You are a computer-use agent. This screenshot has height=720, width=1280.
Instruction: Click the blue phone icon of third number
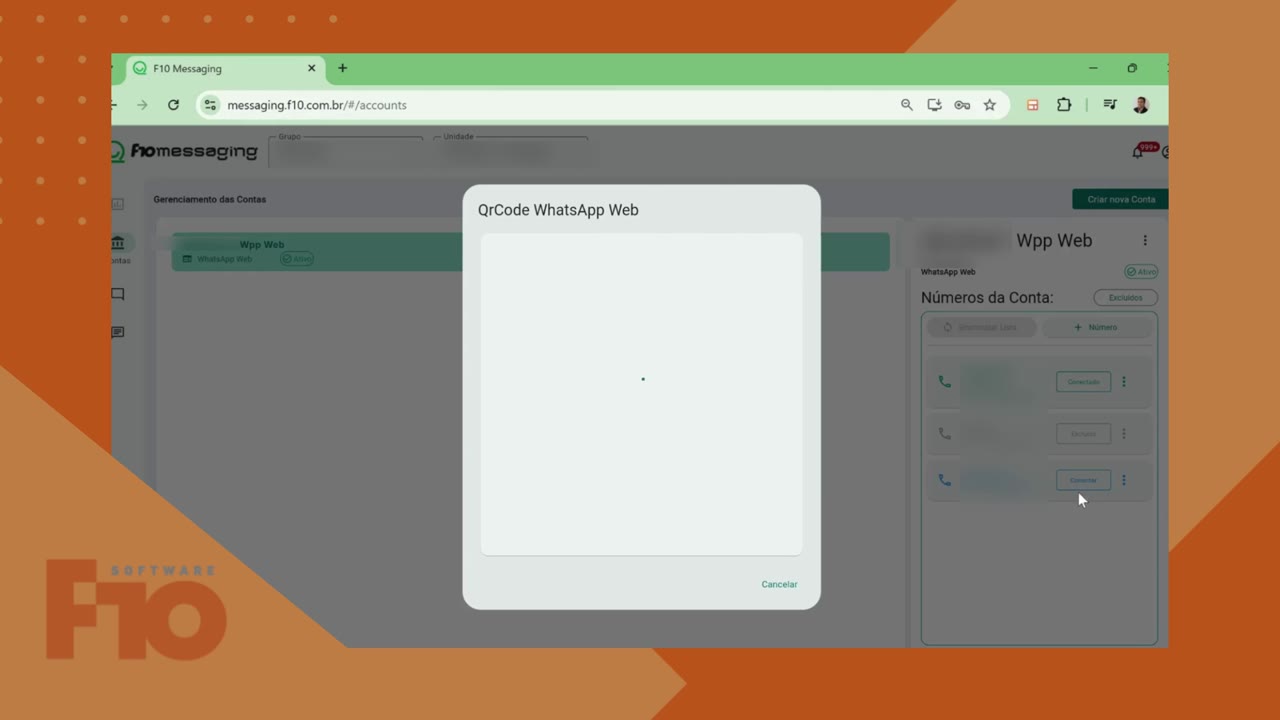[944, 480]
